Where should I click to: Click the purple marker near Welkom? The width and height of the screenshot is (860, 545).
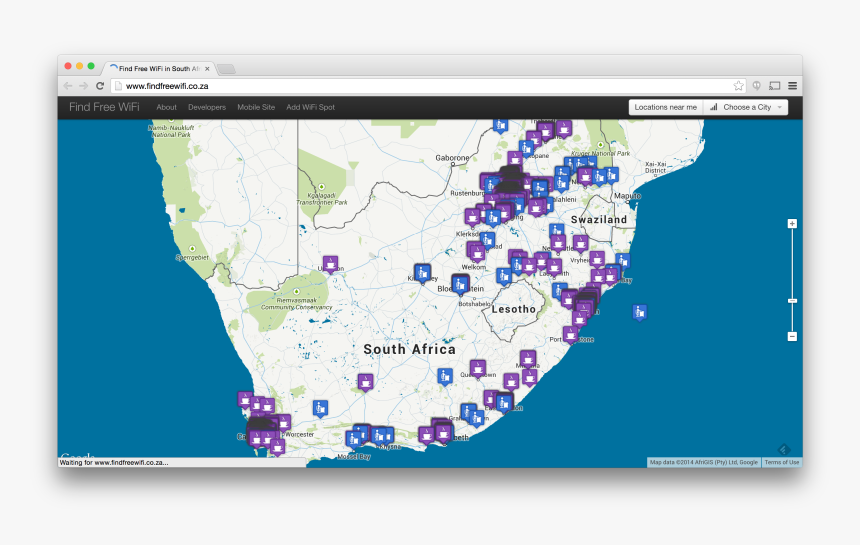tap(477, 252)
